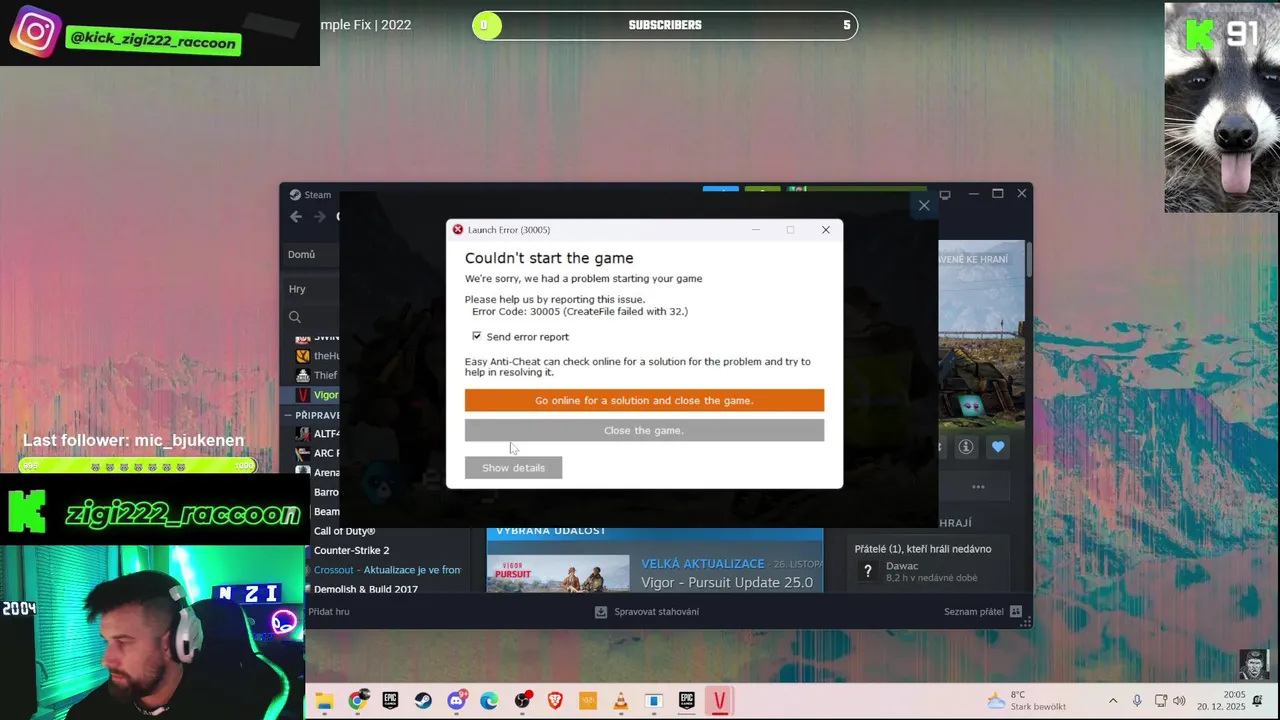
Task: Open the Domů tab in Steam
Action: click(301, 254)
